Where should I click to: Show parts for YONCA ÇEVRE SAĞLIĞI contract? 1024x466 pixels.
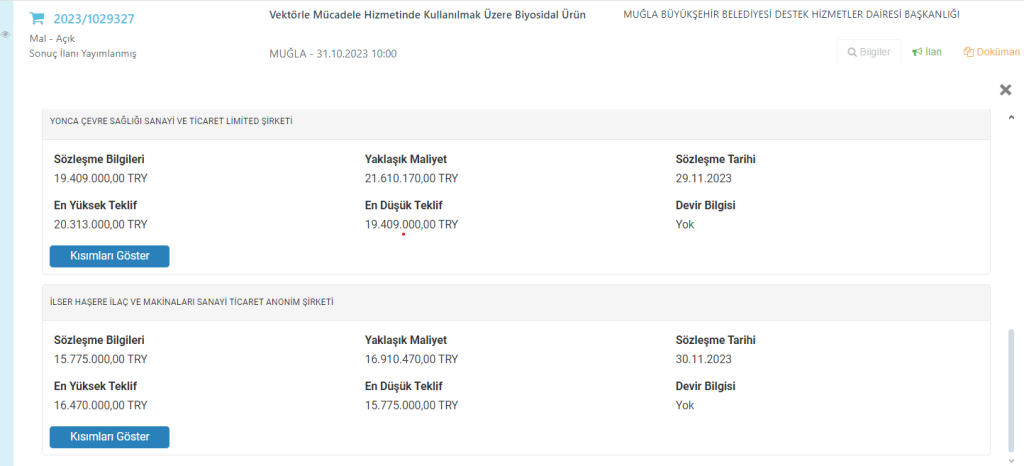tap(110, 256)
